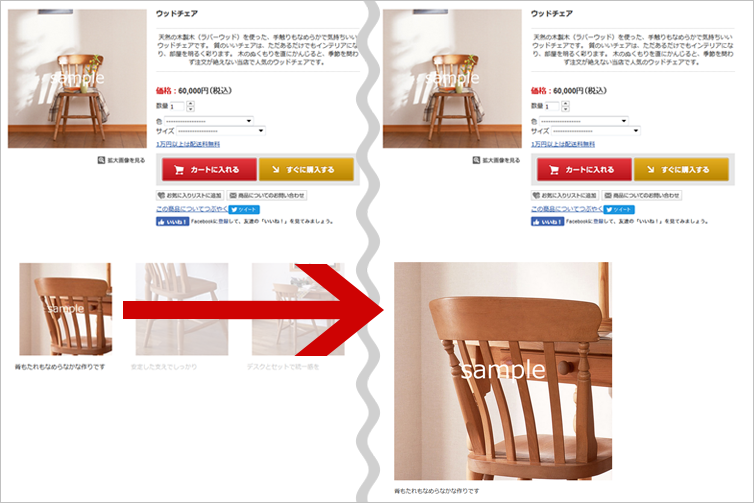Select the chair backrest thumbnail at lower left

coord(65,309)
